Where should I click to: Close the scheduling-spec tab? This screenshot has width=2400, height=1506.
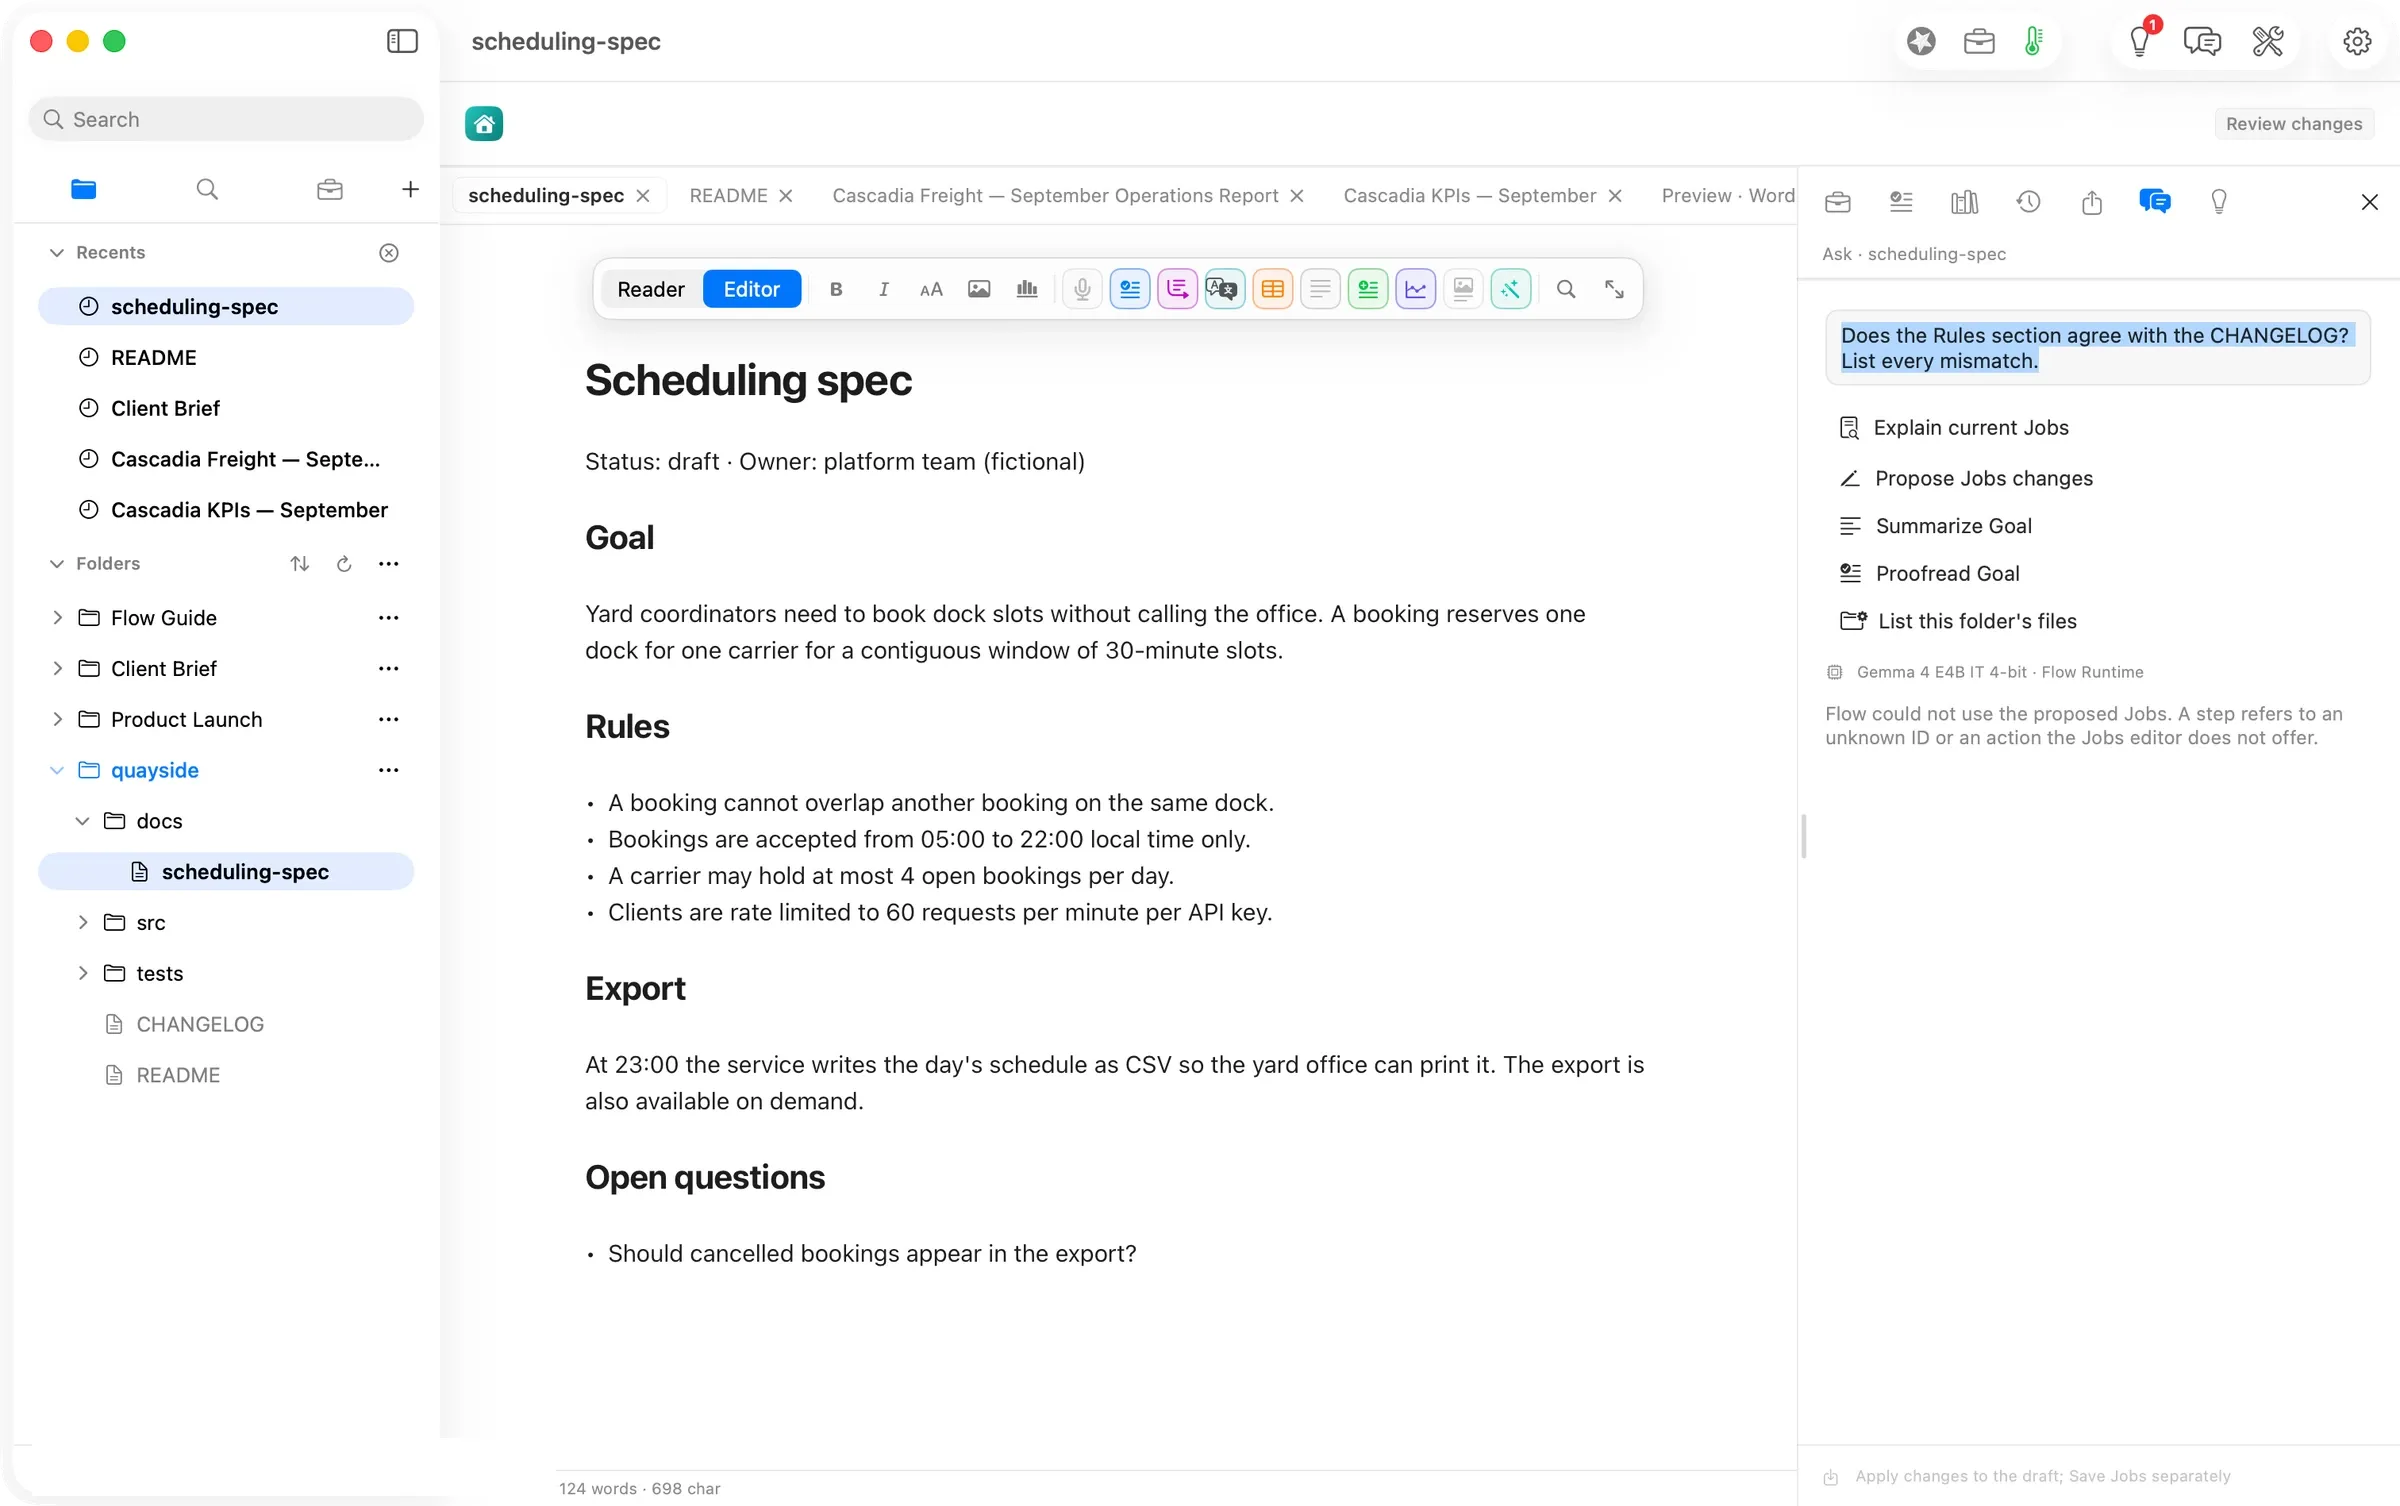coord(643,196)
